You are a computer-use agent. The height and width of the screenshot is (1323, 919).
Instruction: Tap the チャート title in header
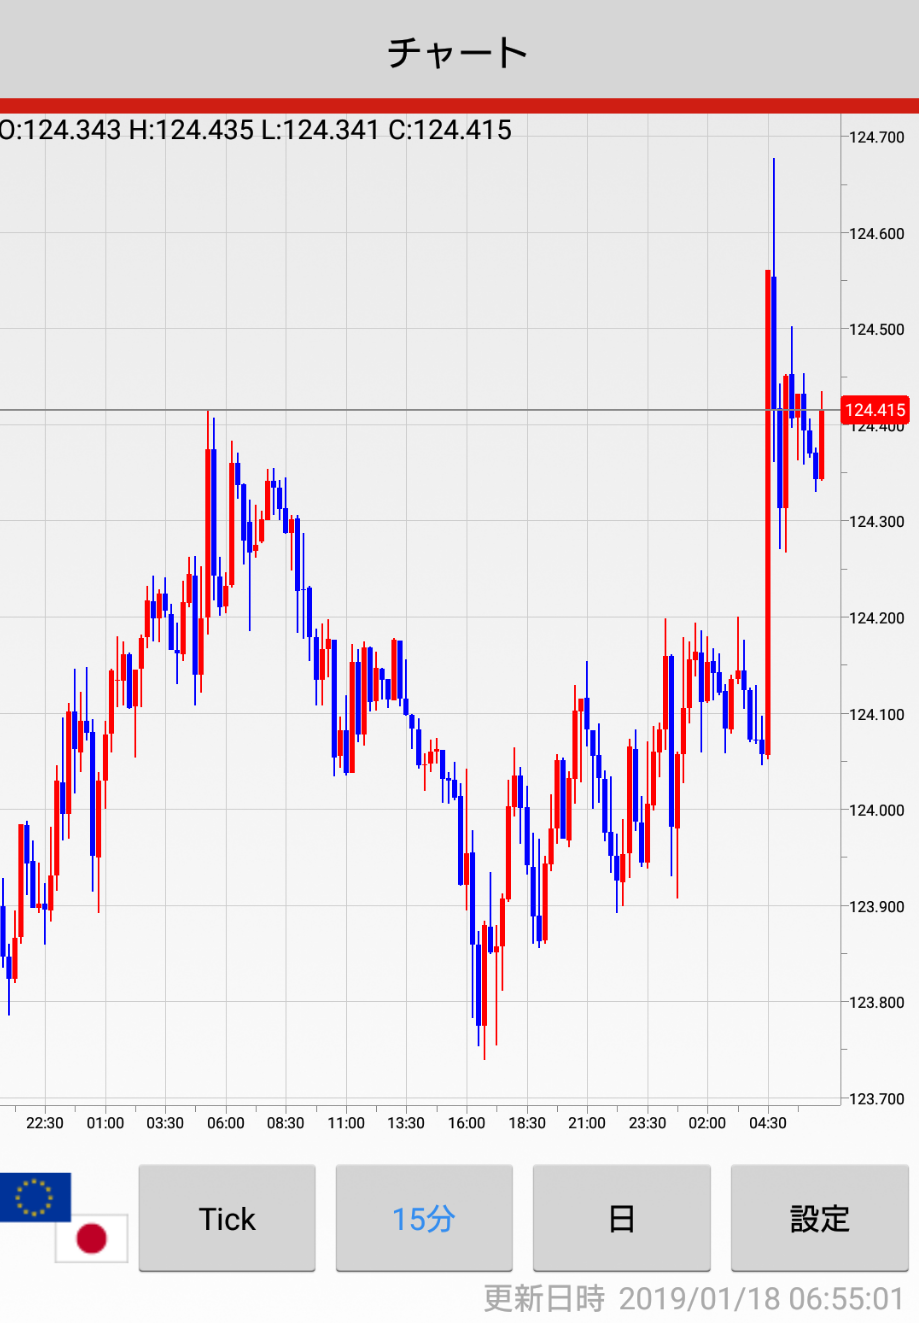coord(458,52)
